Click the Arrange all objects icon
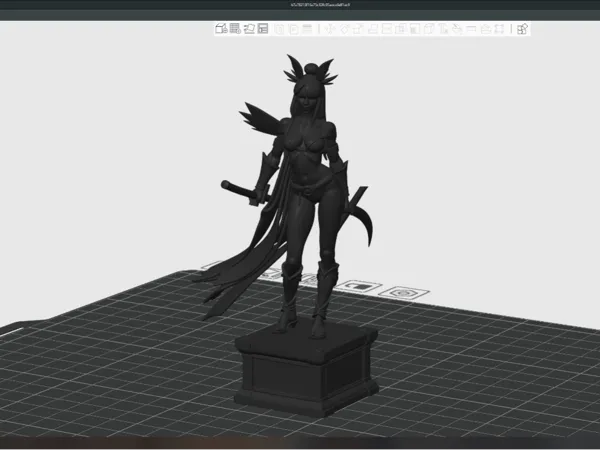600x450 pixels. pos(263,29)
